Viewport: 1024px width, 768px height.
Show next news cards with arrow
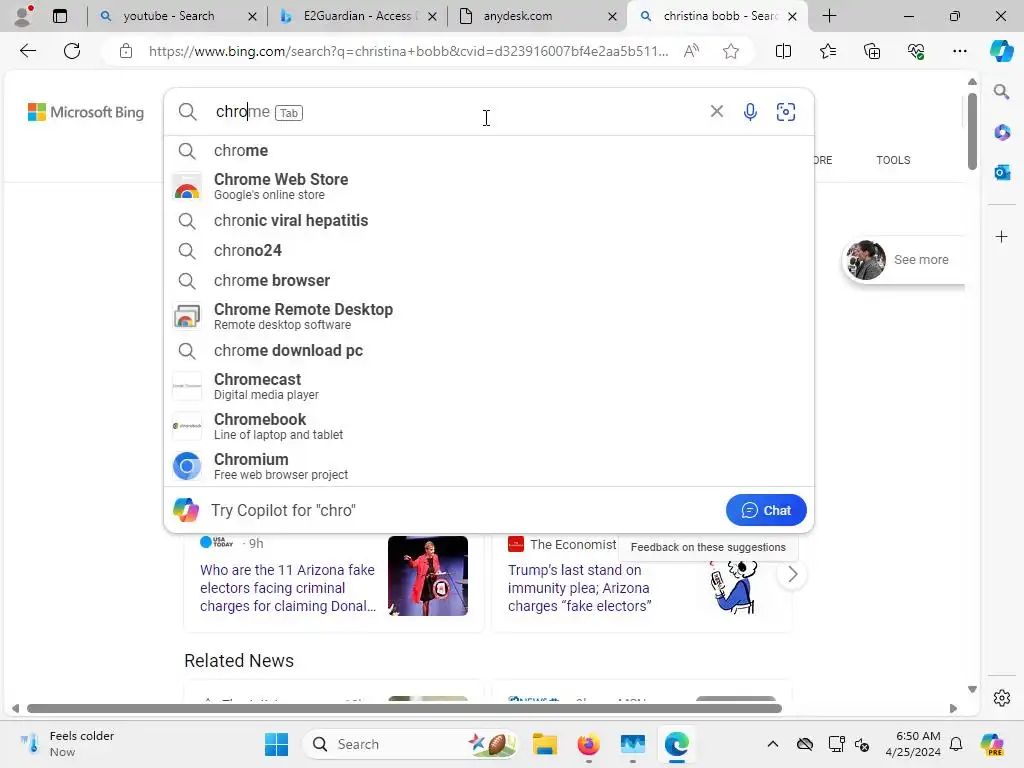(x=792, y=575)
